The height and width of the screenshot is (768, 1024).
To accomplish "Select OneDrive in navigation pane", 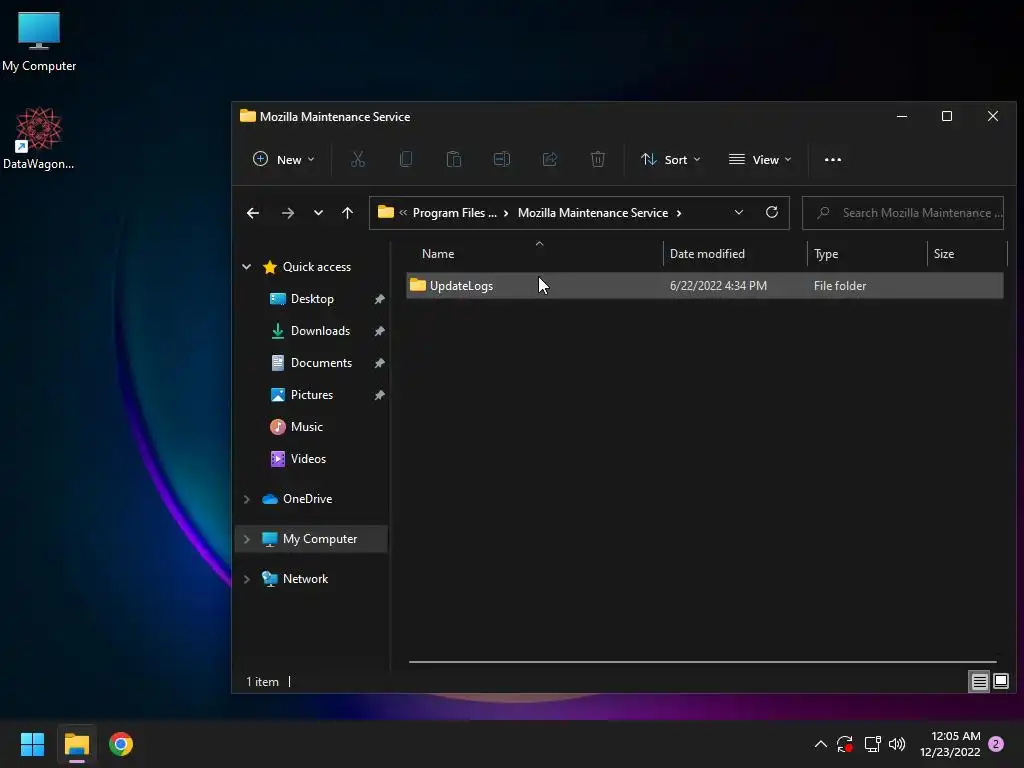I will click(307, 499).
